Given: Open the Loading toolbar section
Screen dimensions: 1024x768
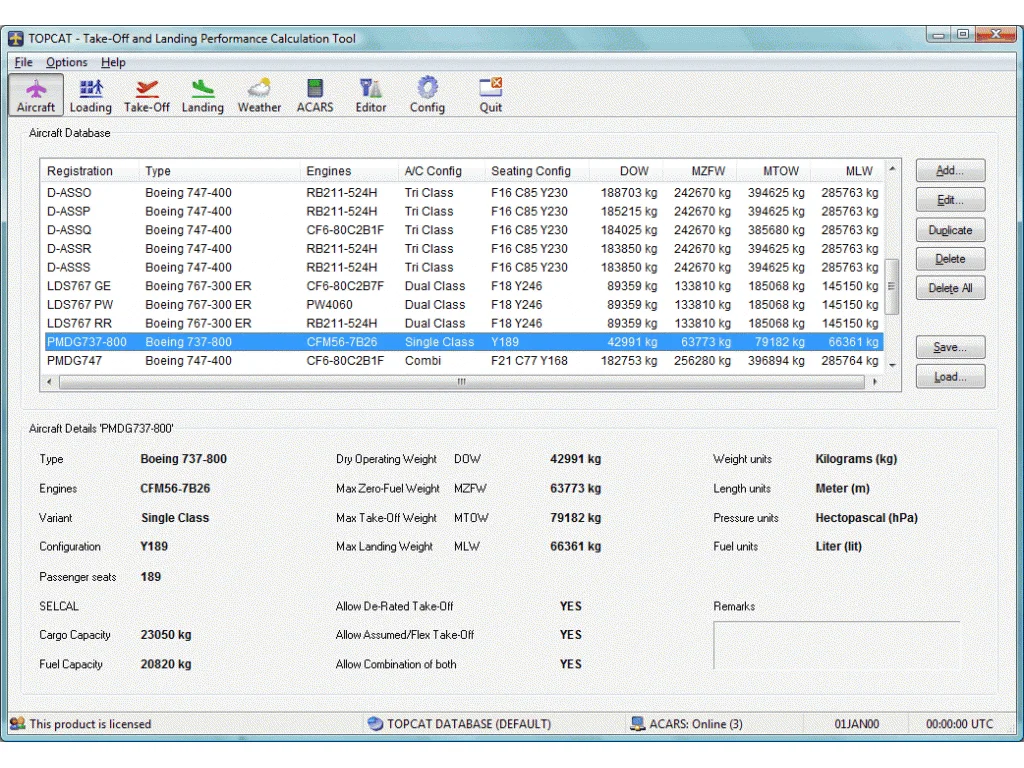Looking at the screenshot, I should click(91, 95).
